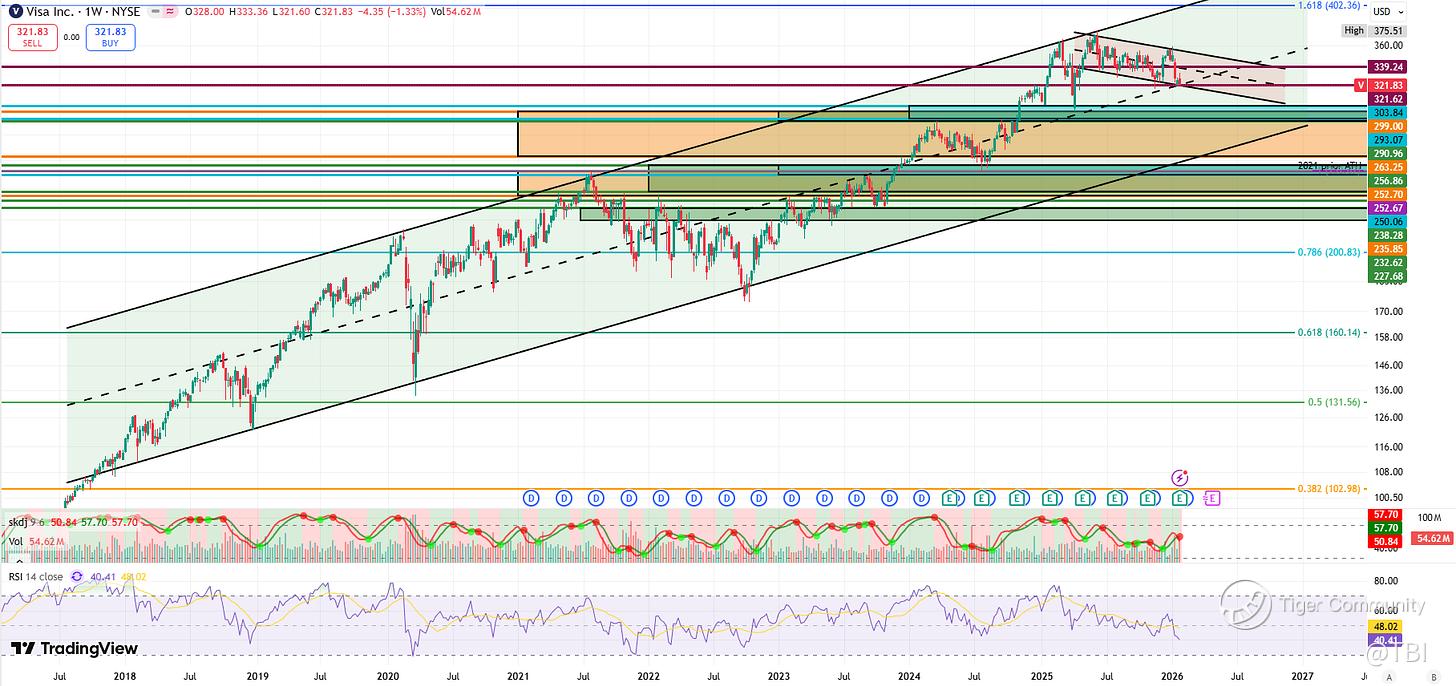
Task: Select the 0.5 (131.56) Fibonacci label
Action: coord(1335,402)
